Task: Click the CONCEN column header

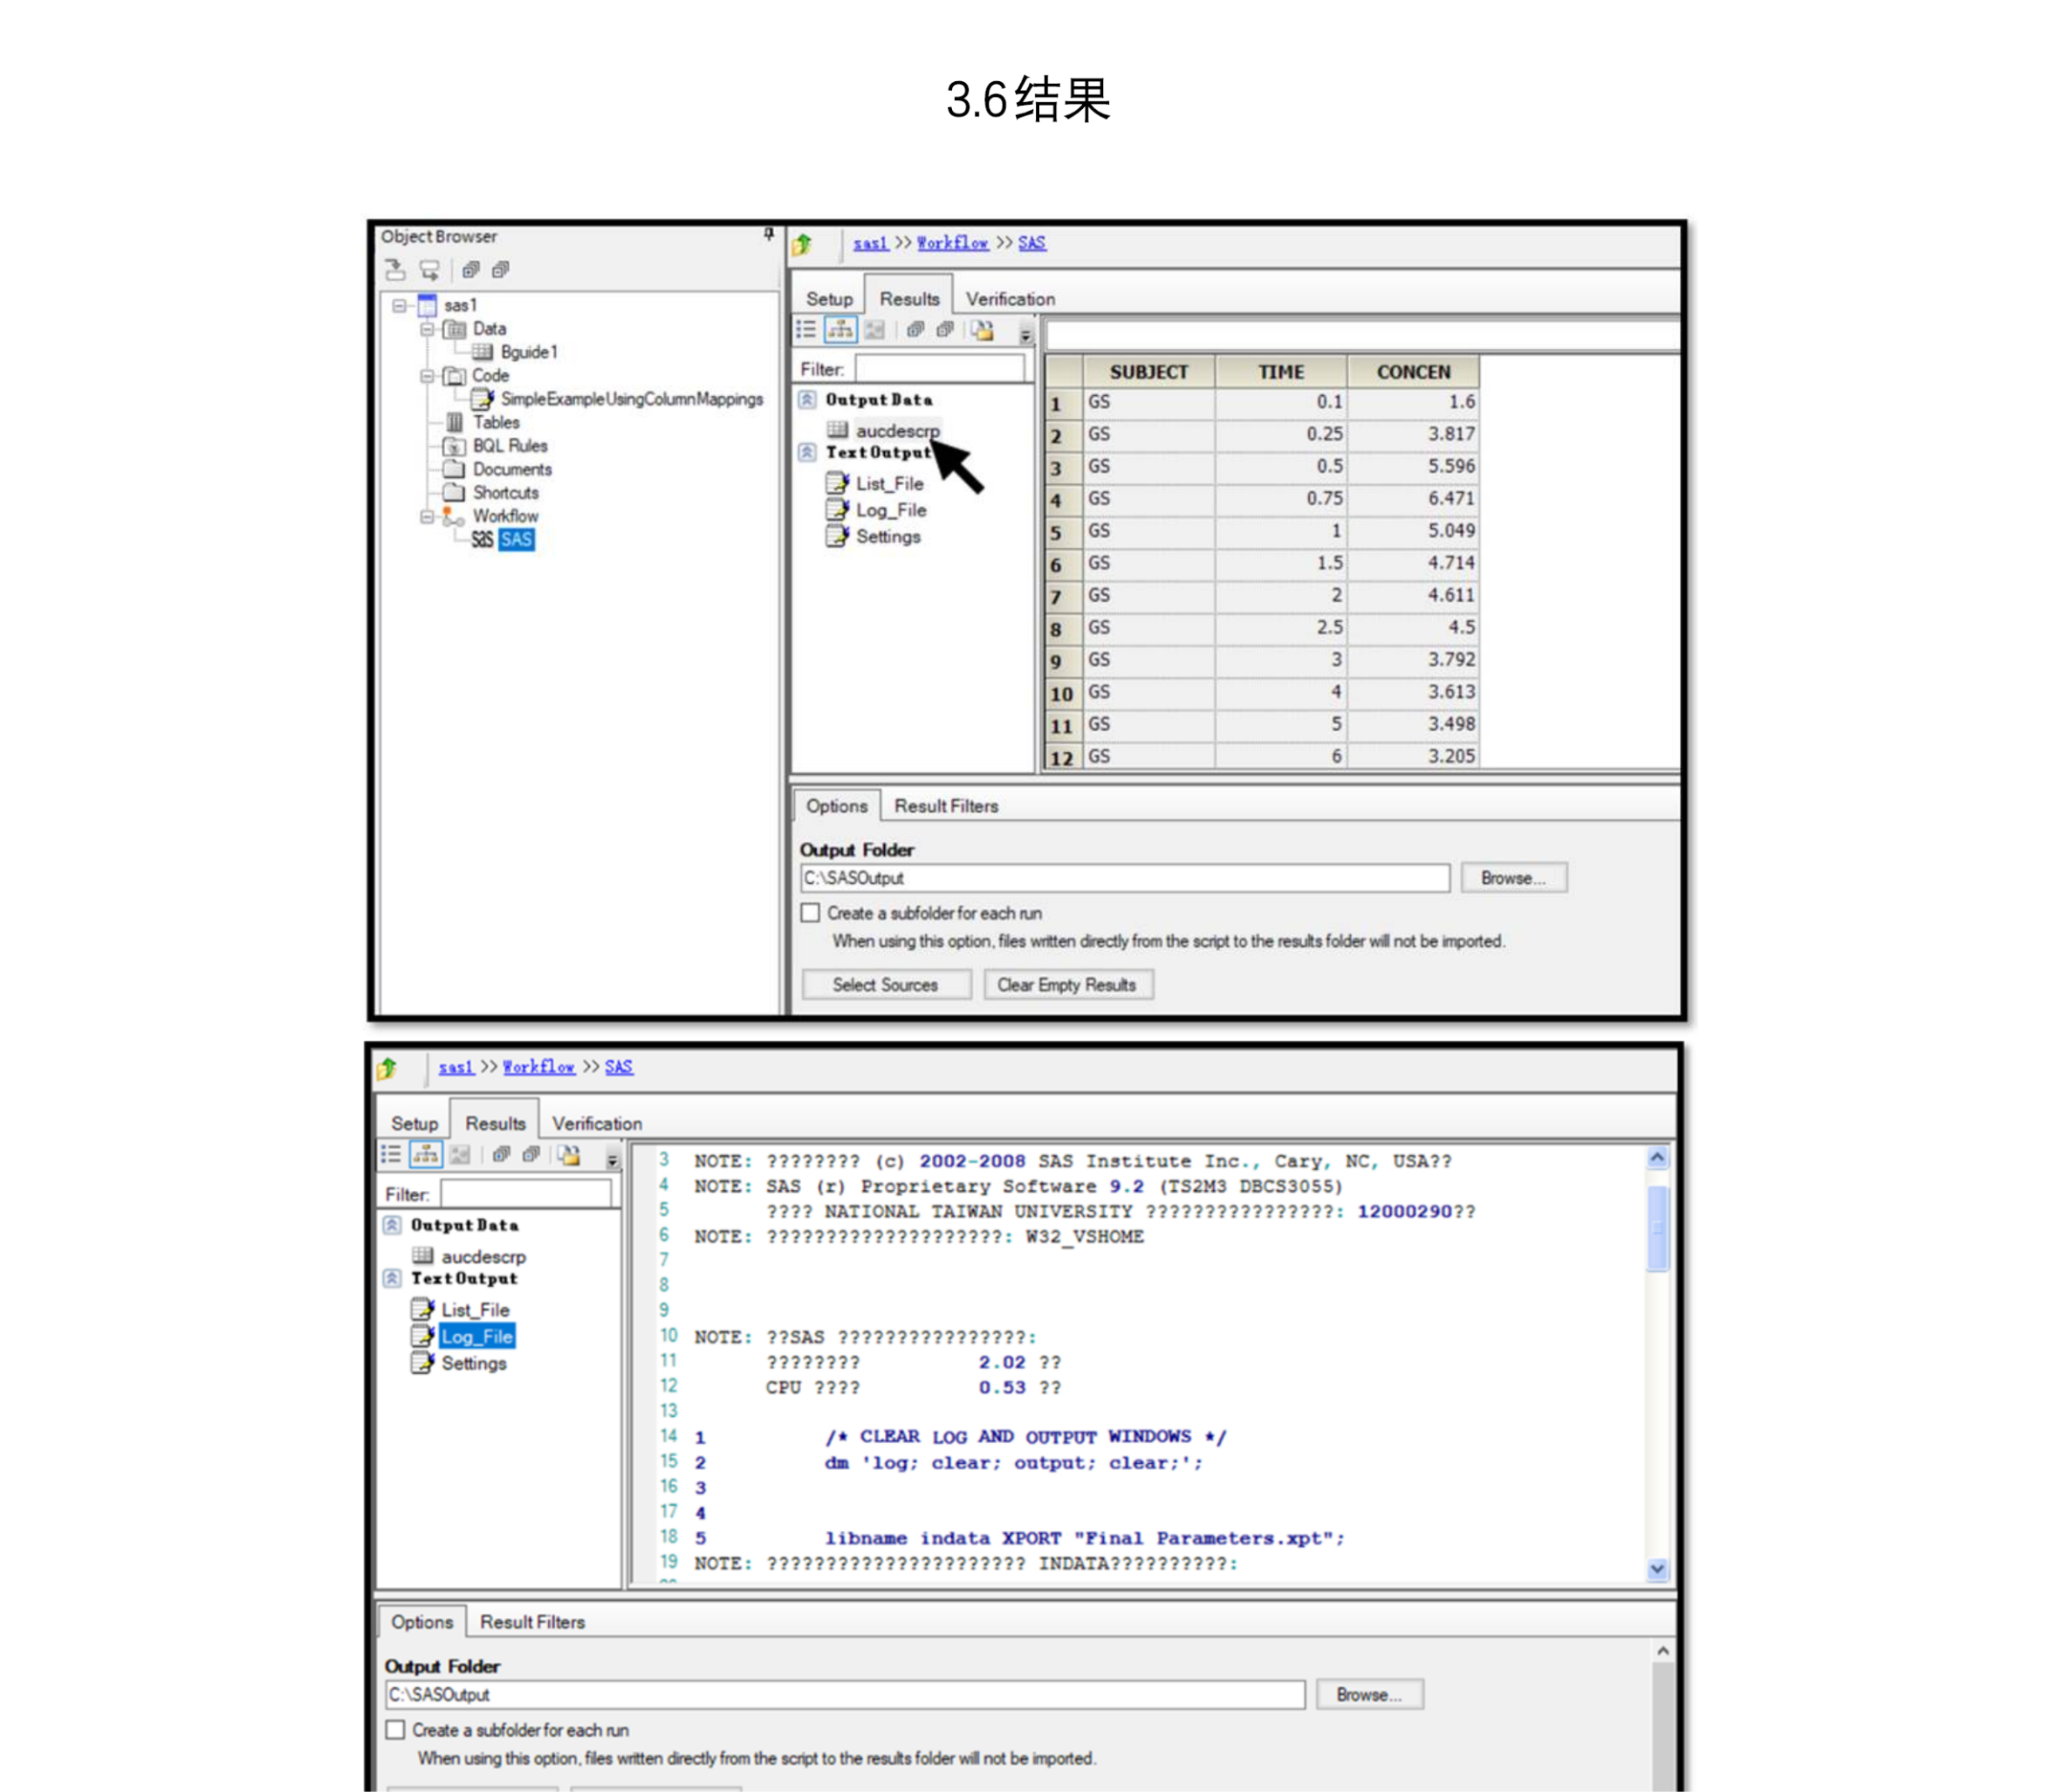Action: click(1412, 371)
